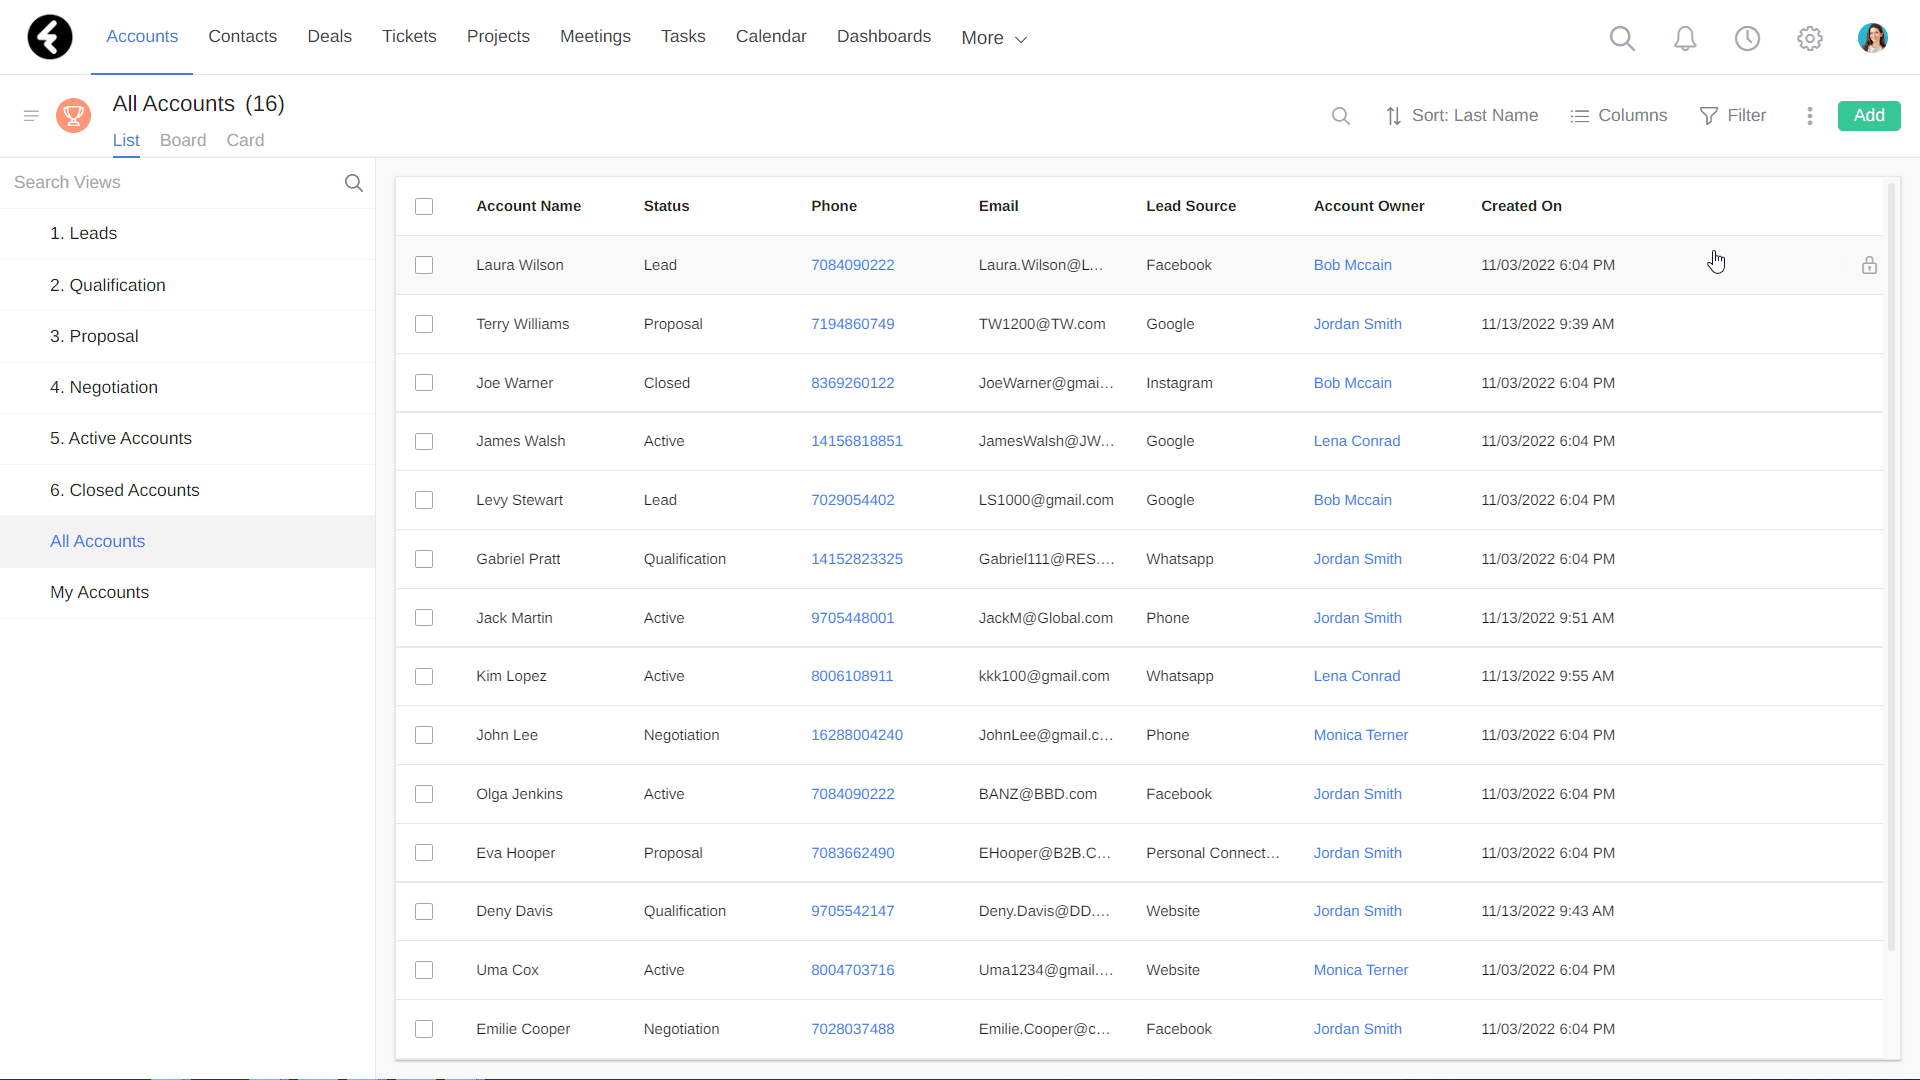Search accounts list magnifier icon
Image resolution: width=1920 pixels, height=1080 pixels.
[x=1341, y=116]
